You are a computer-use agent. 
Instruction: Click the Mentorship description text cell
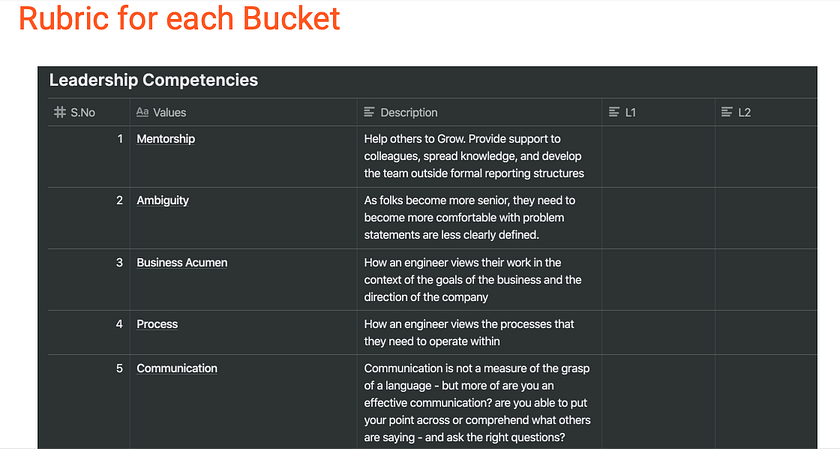[474, 156]
